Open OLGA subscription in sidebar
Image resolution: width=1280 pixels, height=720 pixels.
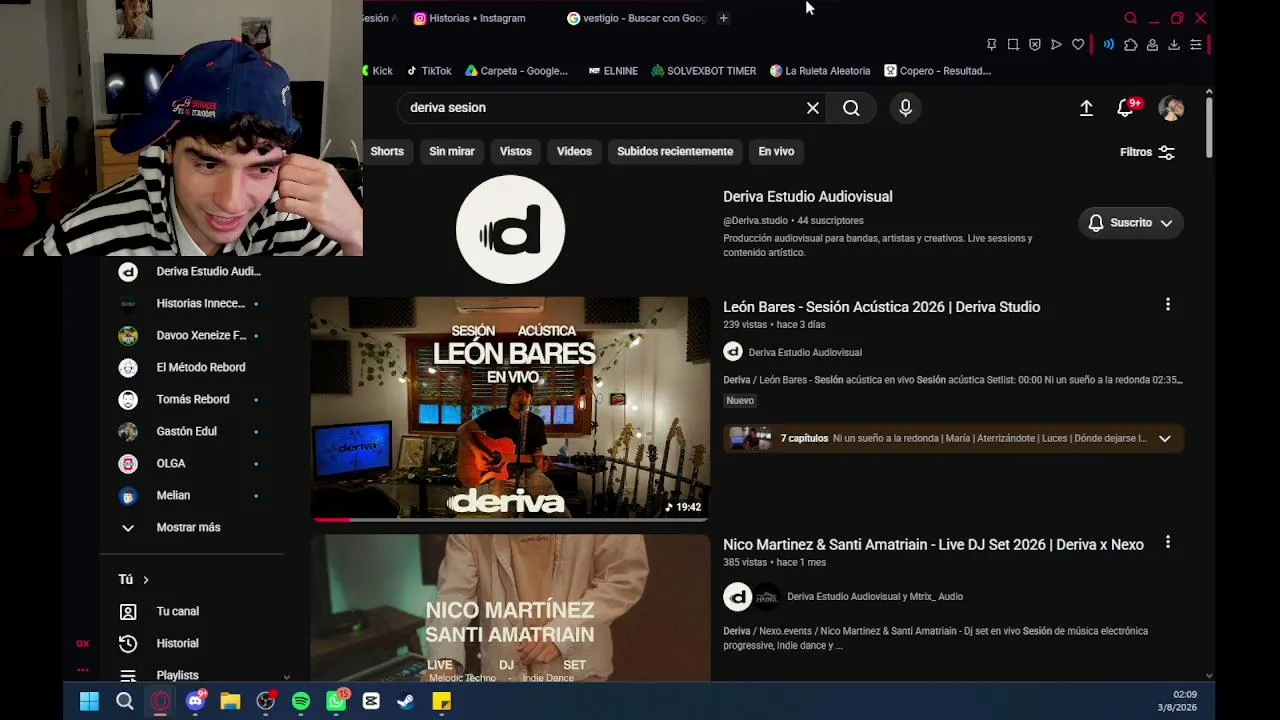[x=190, y=463]
